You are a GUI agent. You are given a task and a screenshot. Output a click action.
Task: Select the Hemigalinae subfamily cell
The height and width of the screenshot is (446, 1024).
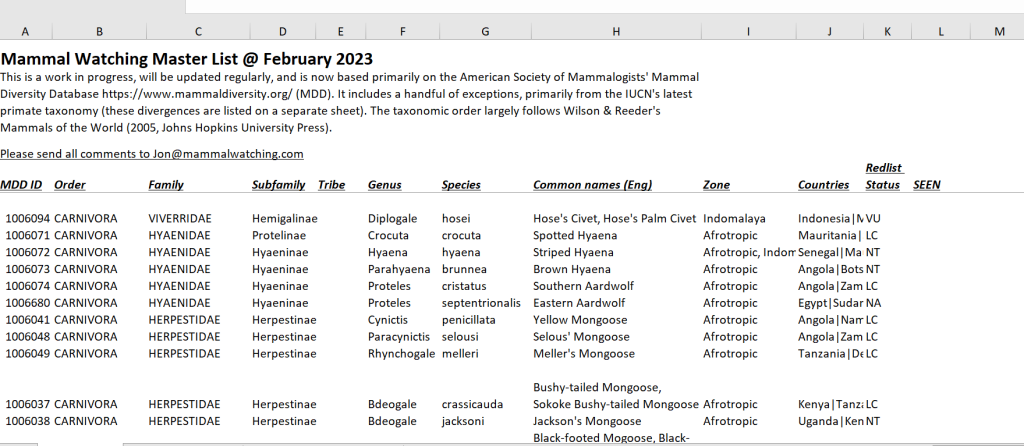tap(283, 219)
